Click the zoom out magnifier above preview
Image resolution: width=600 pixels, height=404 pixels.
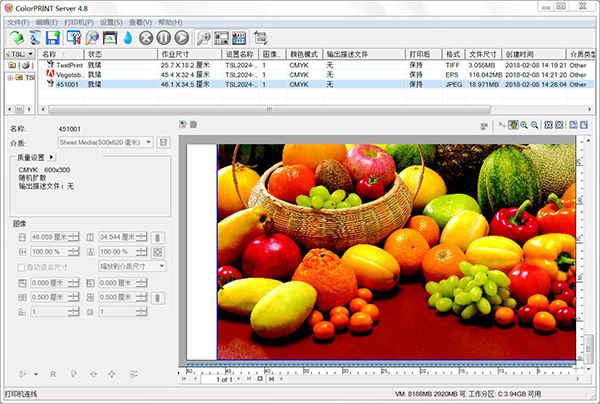click(535, 125)
